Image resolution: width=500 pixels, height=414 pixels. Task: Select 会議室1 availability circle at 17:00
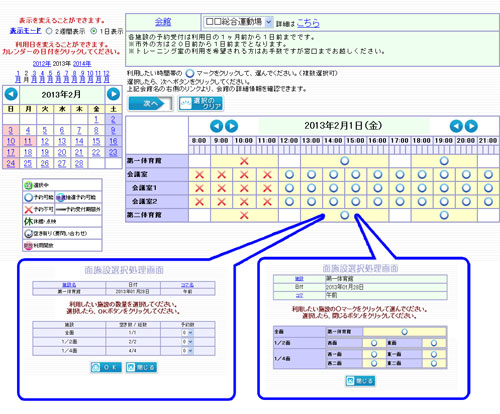pos(400,188)
